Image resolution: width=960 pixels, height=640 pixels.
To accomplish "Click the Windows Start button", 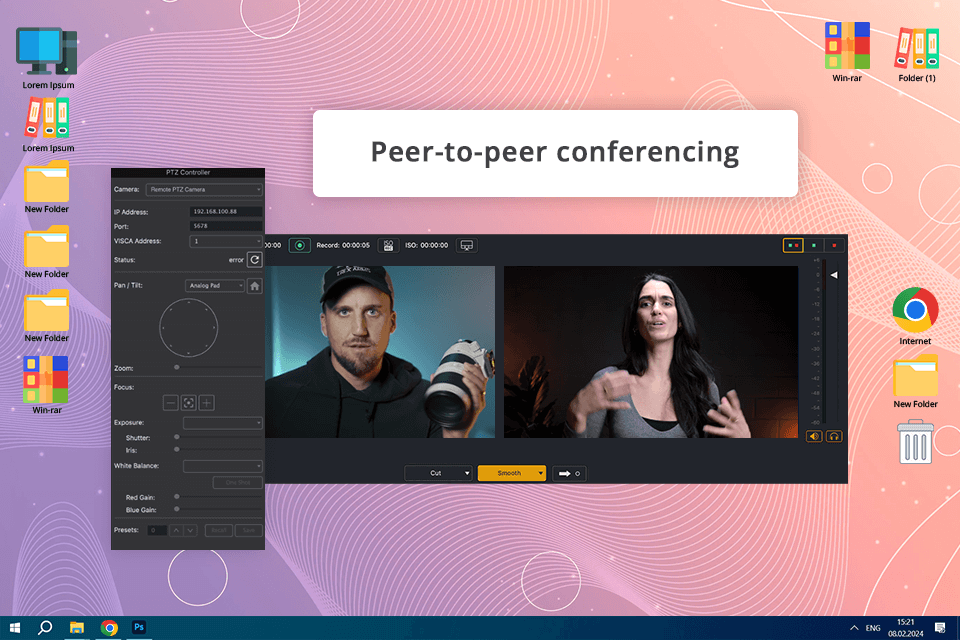I will (x=15, y=628).
